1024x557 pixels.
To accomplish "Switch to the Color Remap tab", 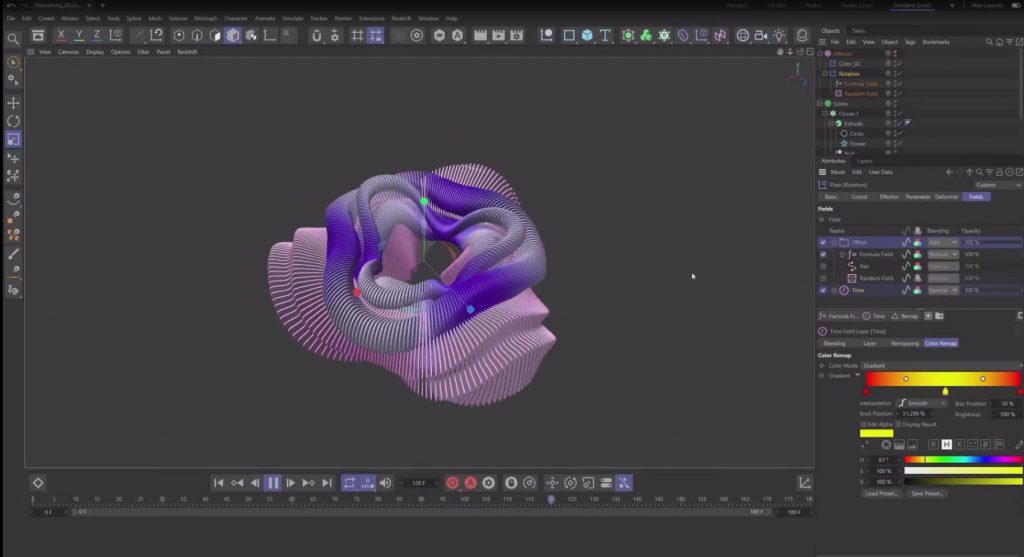I will point(940,343).
